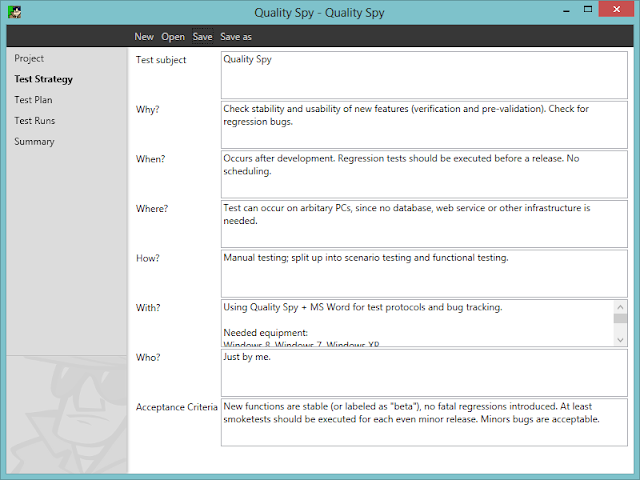Click New in the toolbar
Viewport: 640px width, 480px height.
coord(144,37)
